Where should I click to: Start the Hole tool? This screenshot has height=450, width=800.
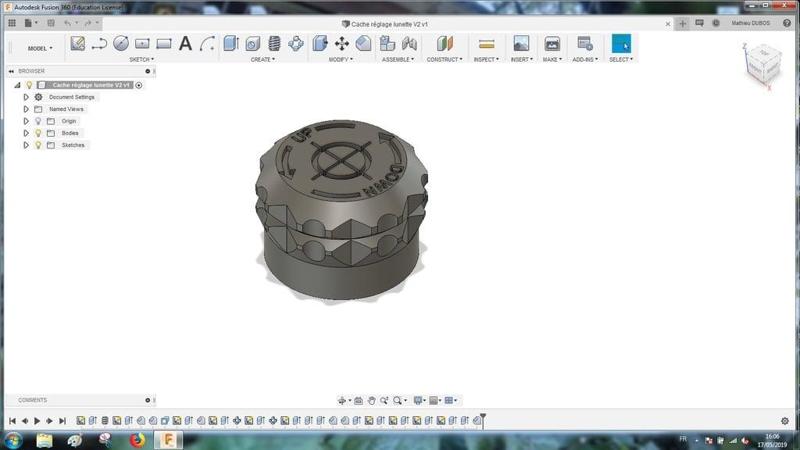pos(253,44)
